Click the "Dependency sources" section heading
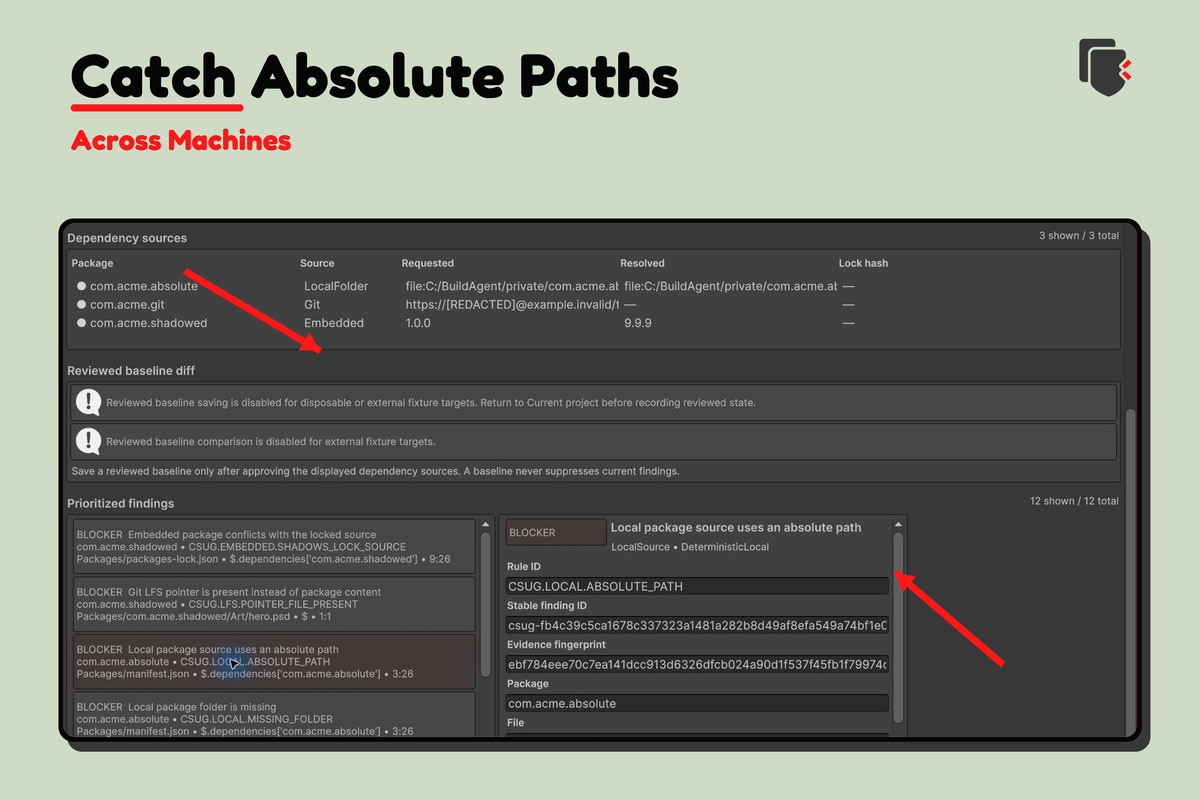The image size is (1200, 800). pyautogui.click(x=127, y=238)
